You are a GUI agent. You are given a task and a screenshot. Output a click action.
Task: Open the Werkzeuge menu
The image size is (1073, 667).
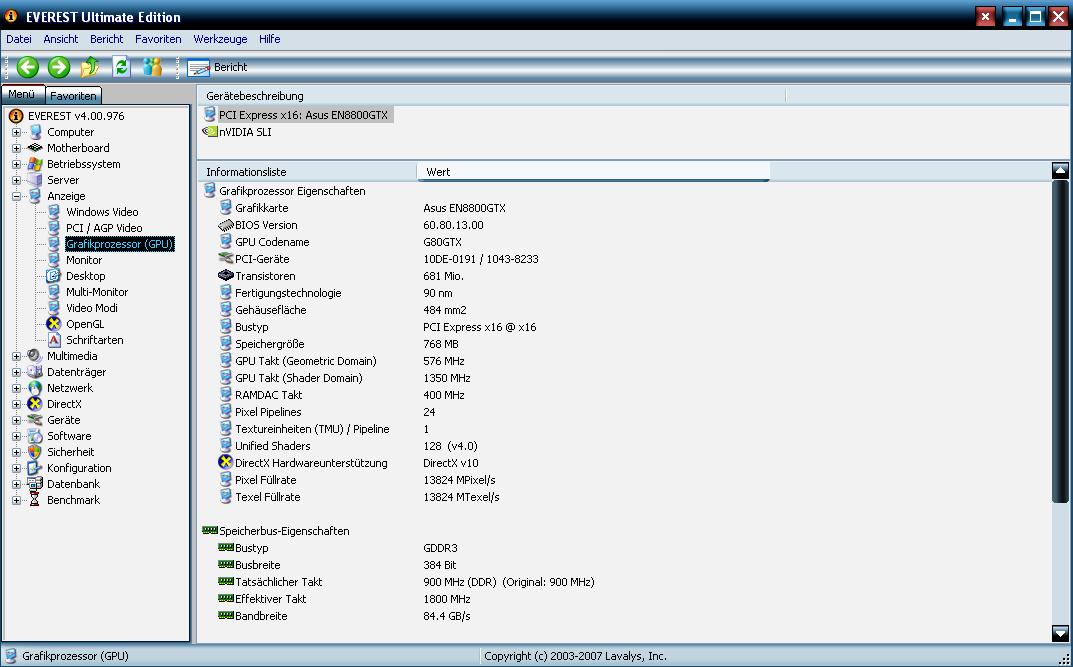coord(220,39)
